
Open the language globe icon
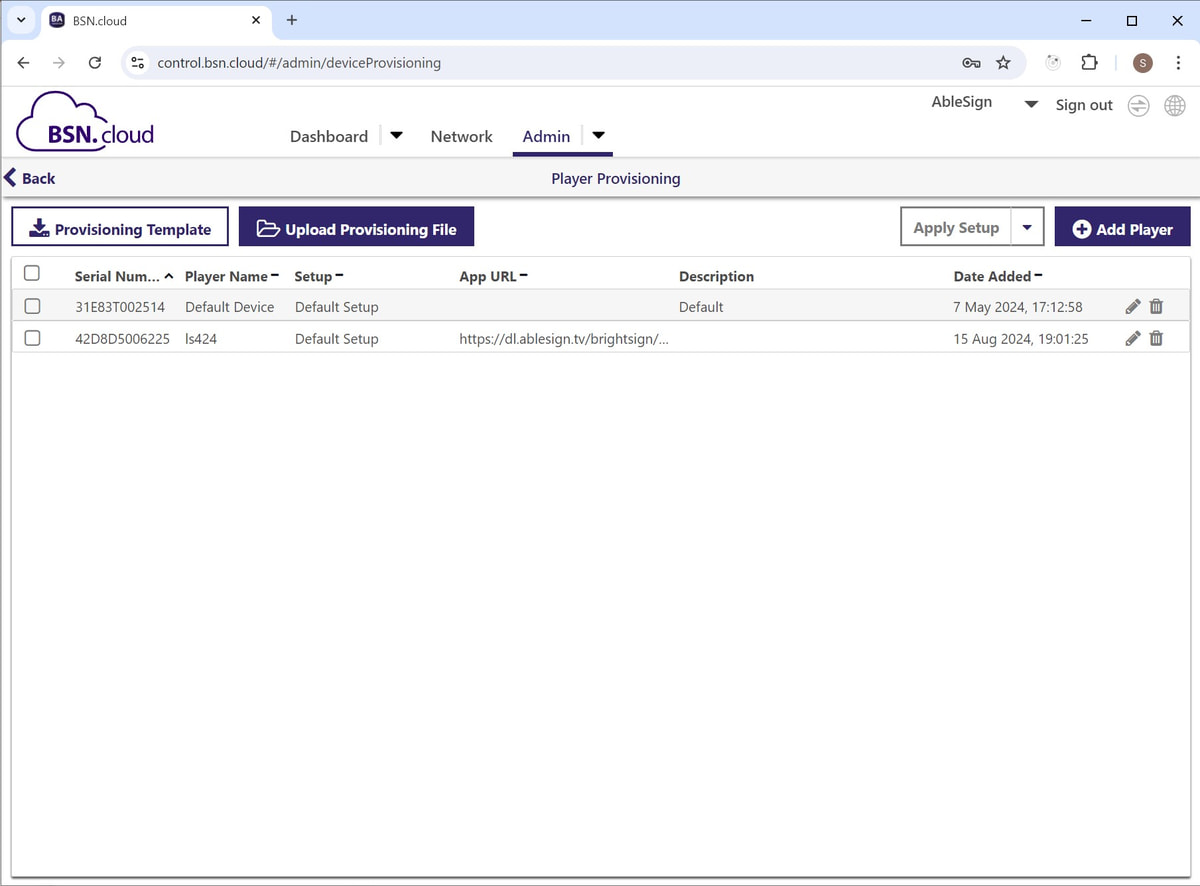pyautogui.click(x=1175, y=105)
